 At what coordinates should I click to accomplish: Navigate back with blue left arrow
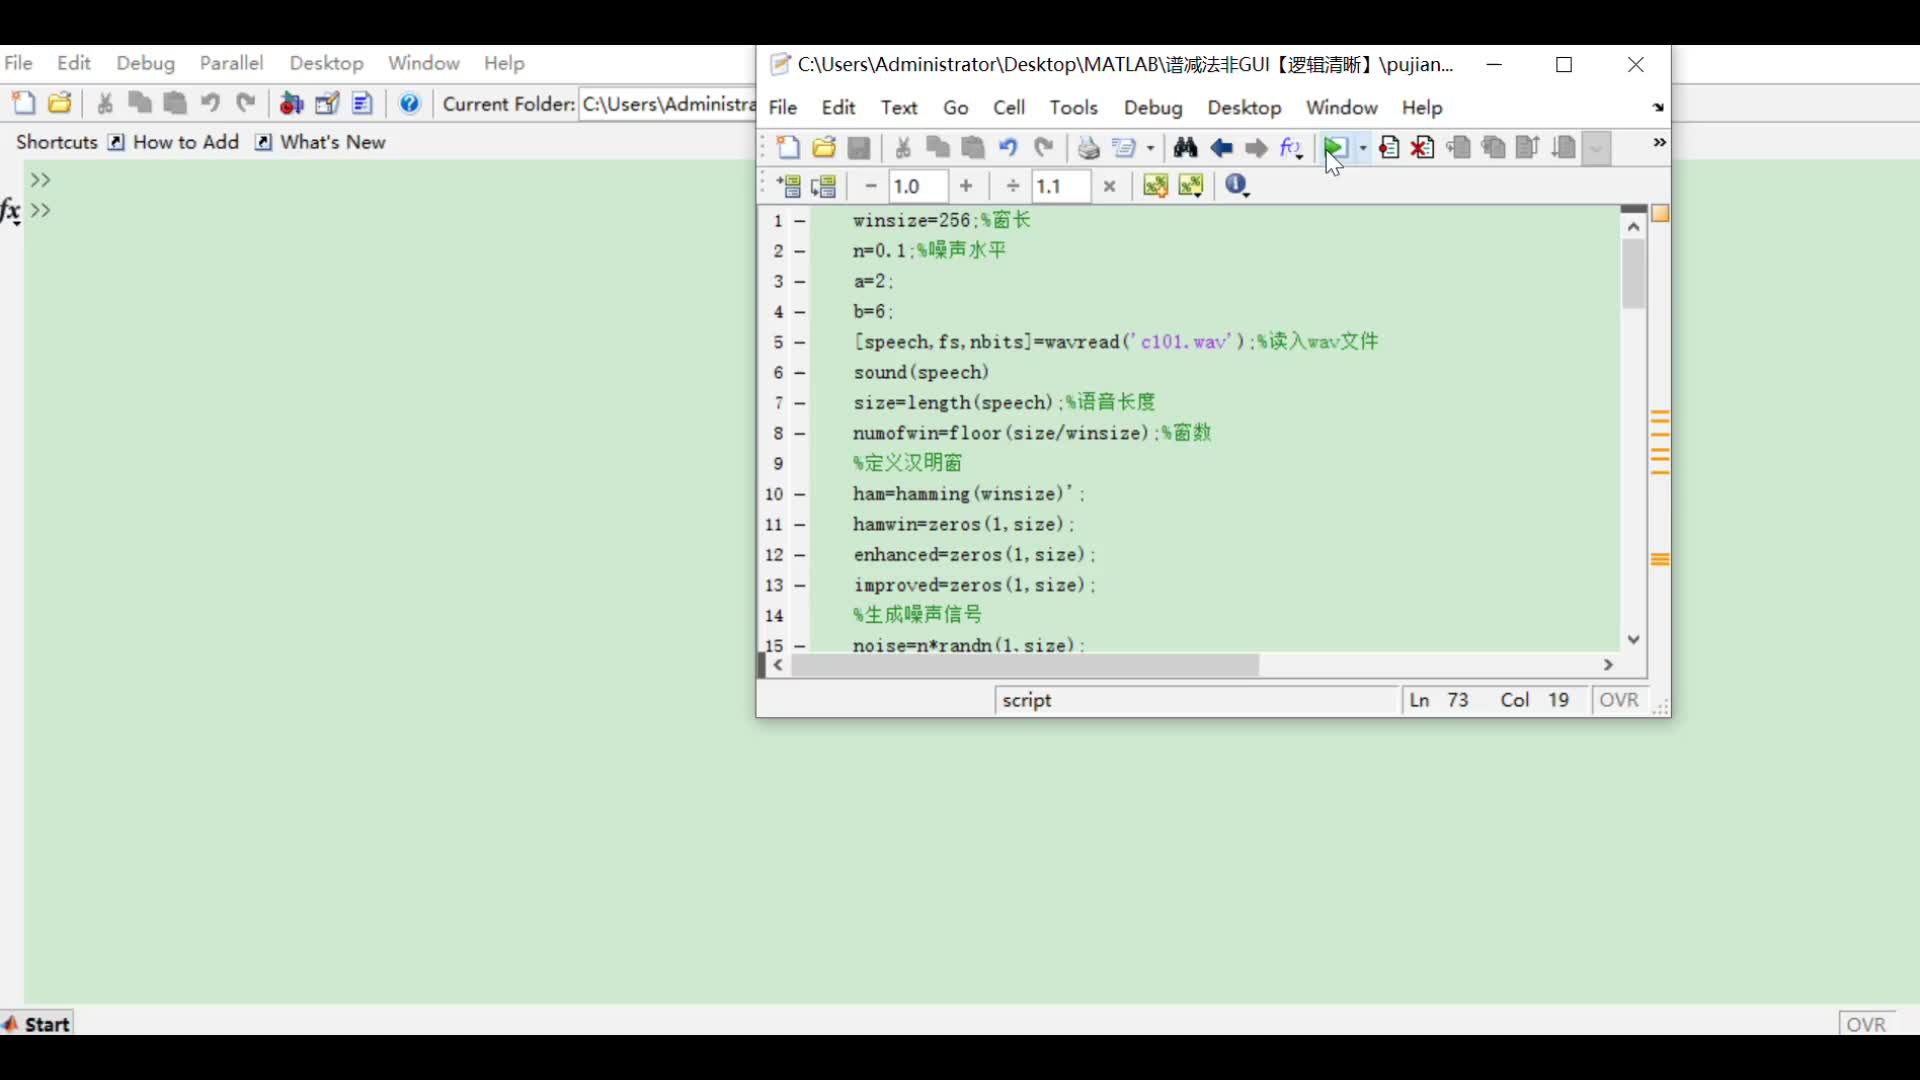coord(1221,148)
